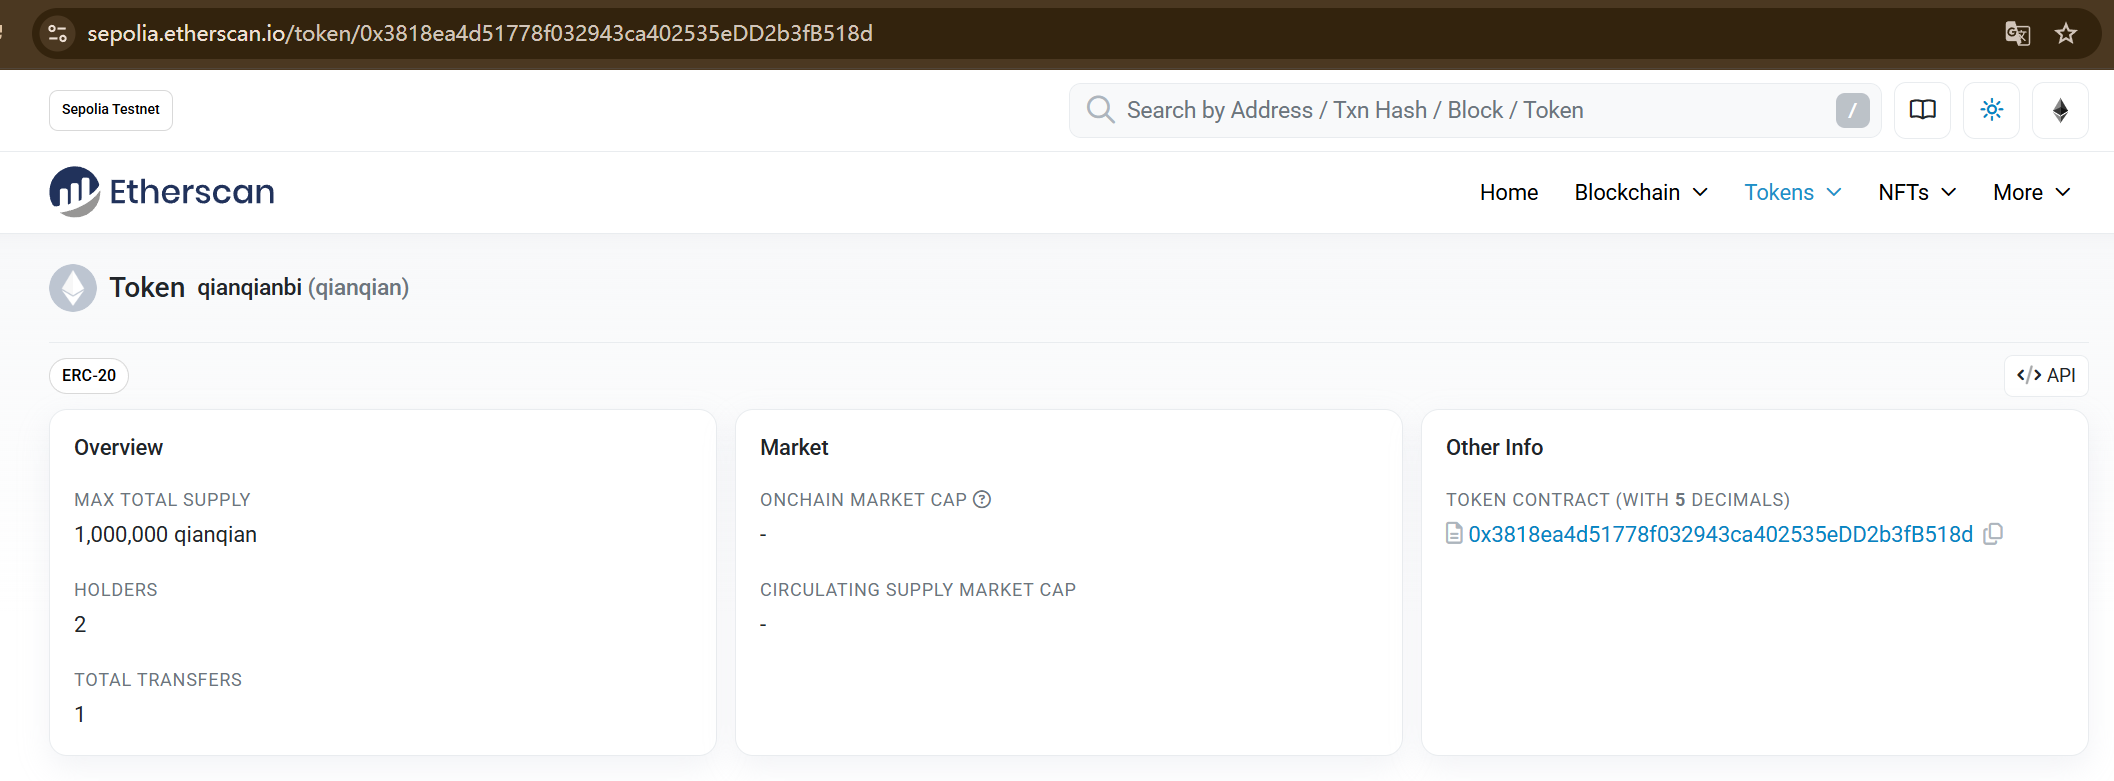Open the More dropdown menu

point(2031,192)
